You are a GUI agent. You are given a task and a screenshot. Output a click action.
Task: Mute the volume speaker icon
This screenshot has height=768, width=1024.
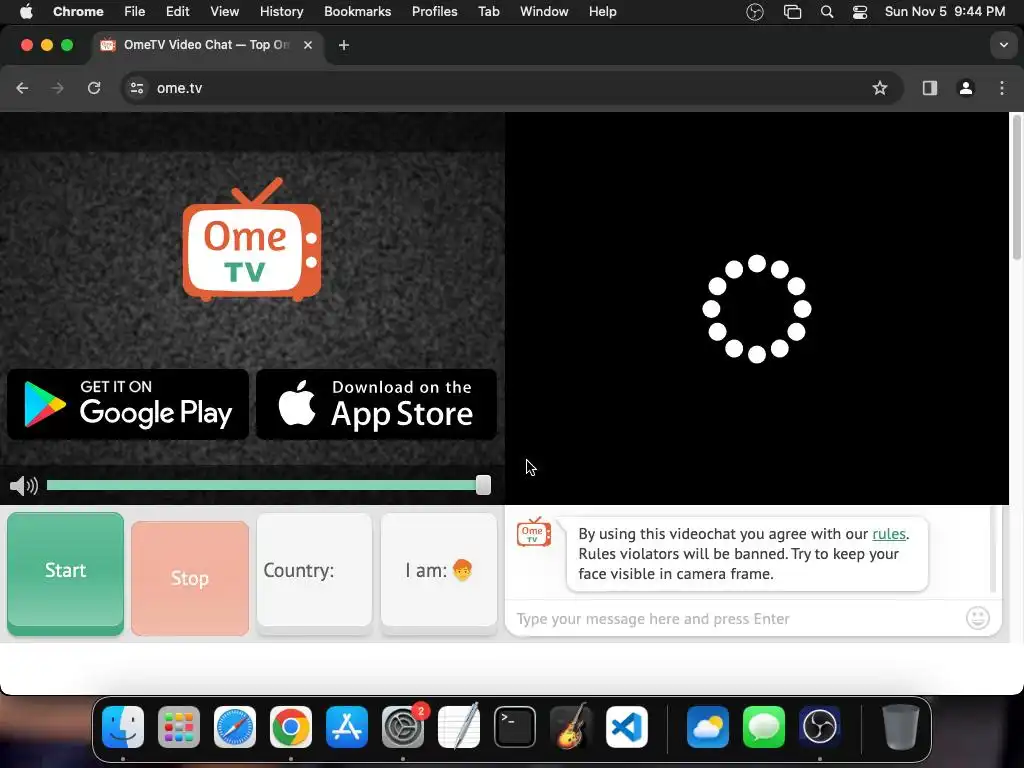pos(24,485)
